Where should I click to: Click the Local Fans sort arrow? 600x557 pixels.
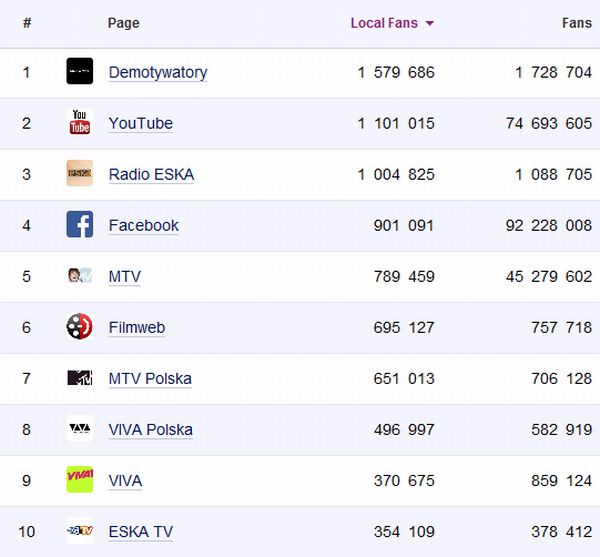point(430,24)
